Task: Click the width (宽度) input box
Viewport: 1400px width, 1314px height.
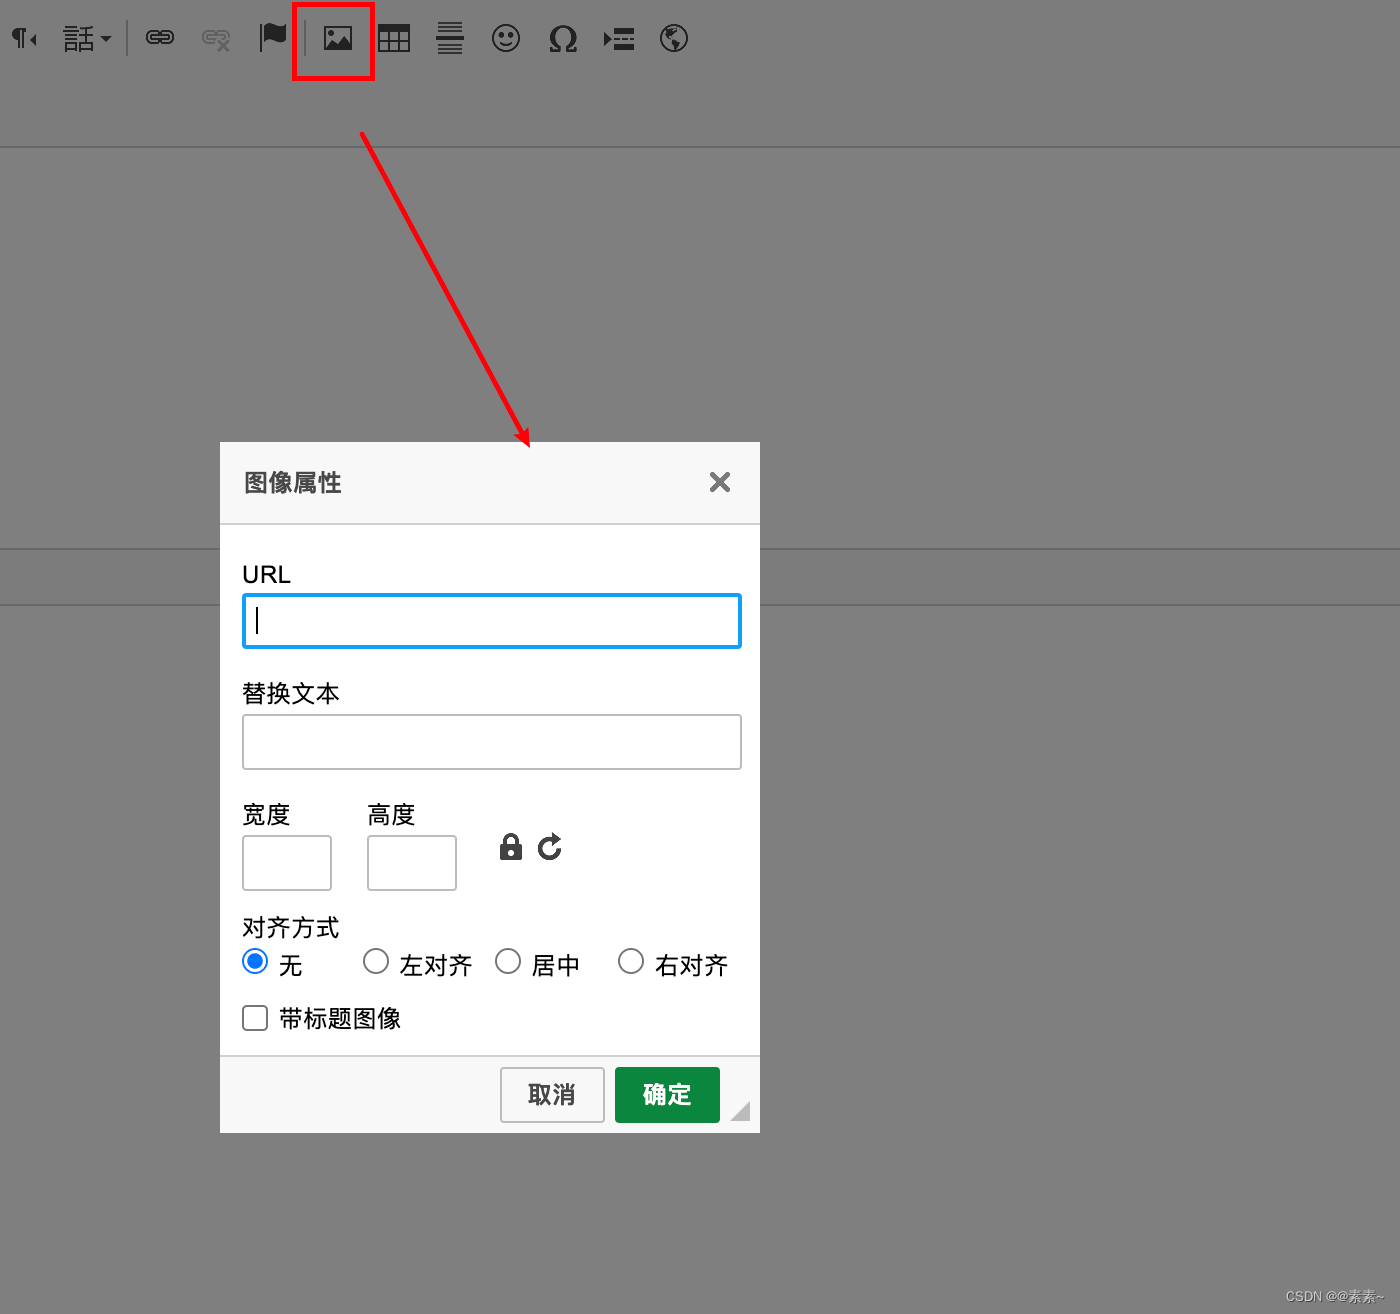Action: coord(287,863)
